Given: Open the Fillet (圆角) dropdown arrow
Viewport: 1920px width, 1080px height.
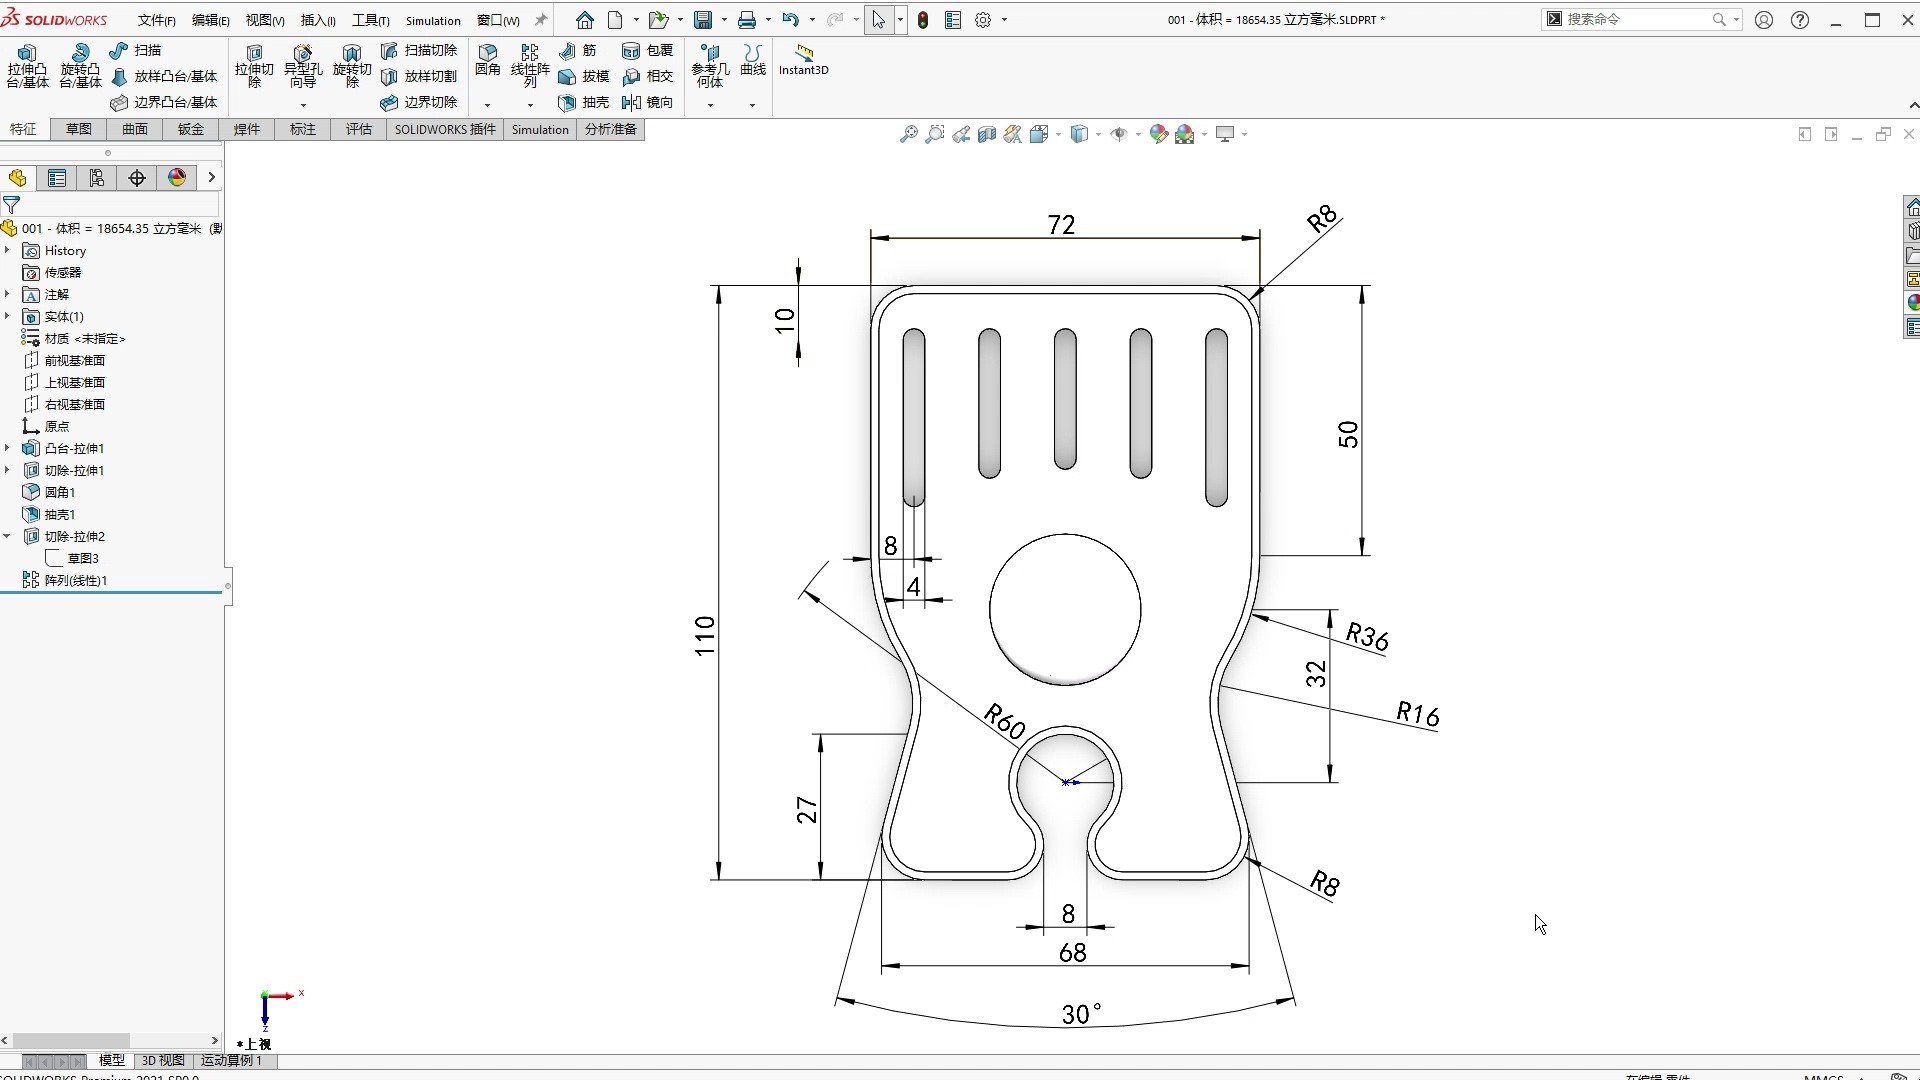Looking at the screenshot, I should coord(488,104).
